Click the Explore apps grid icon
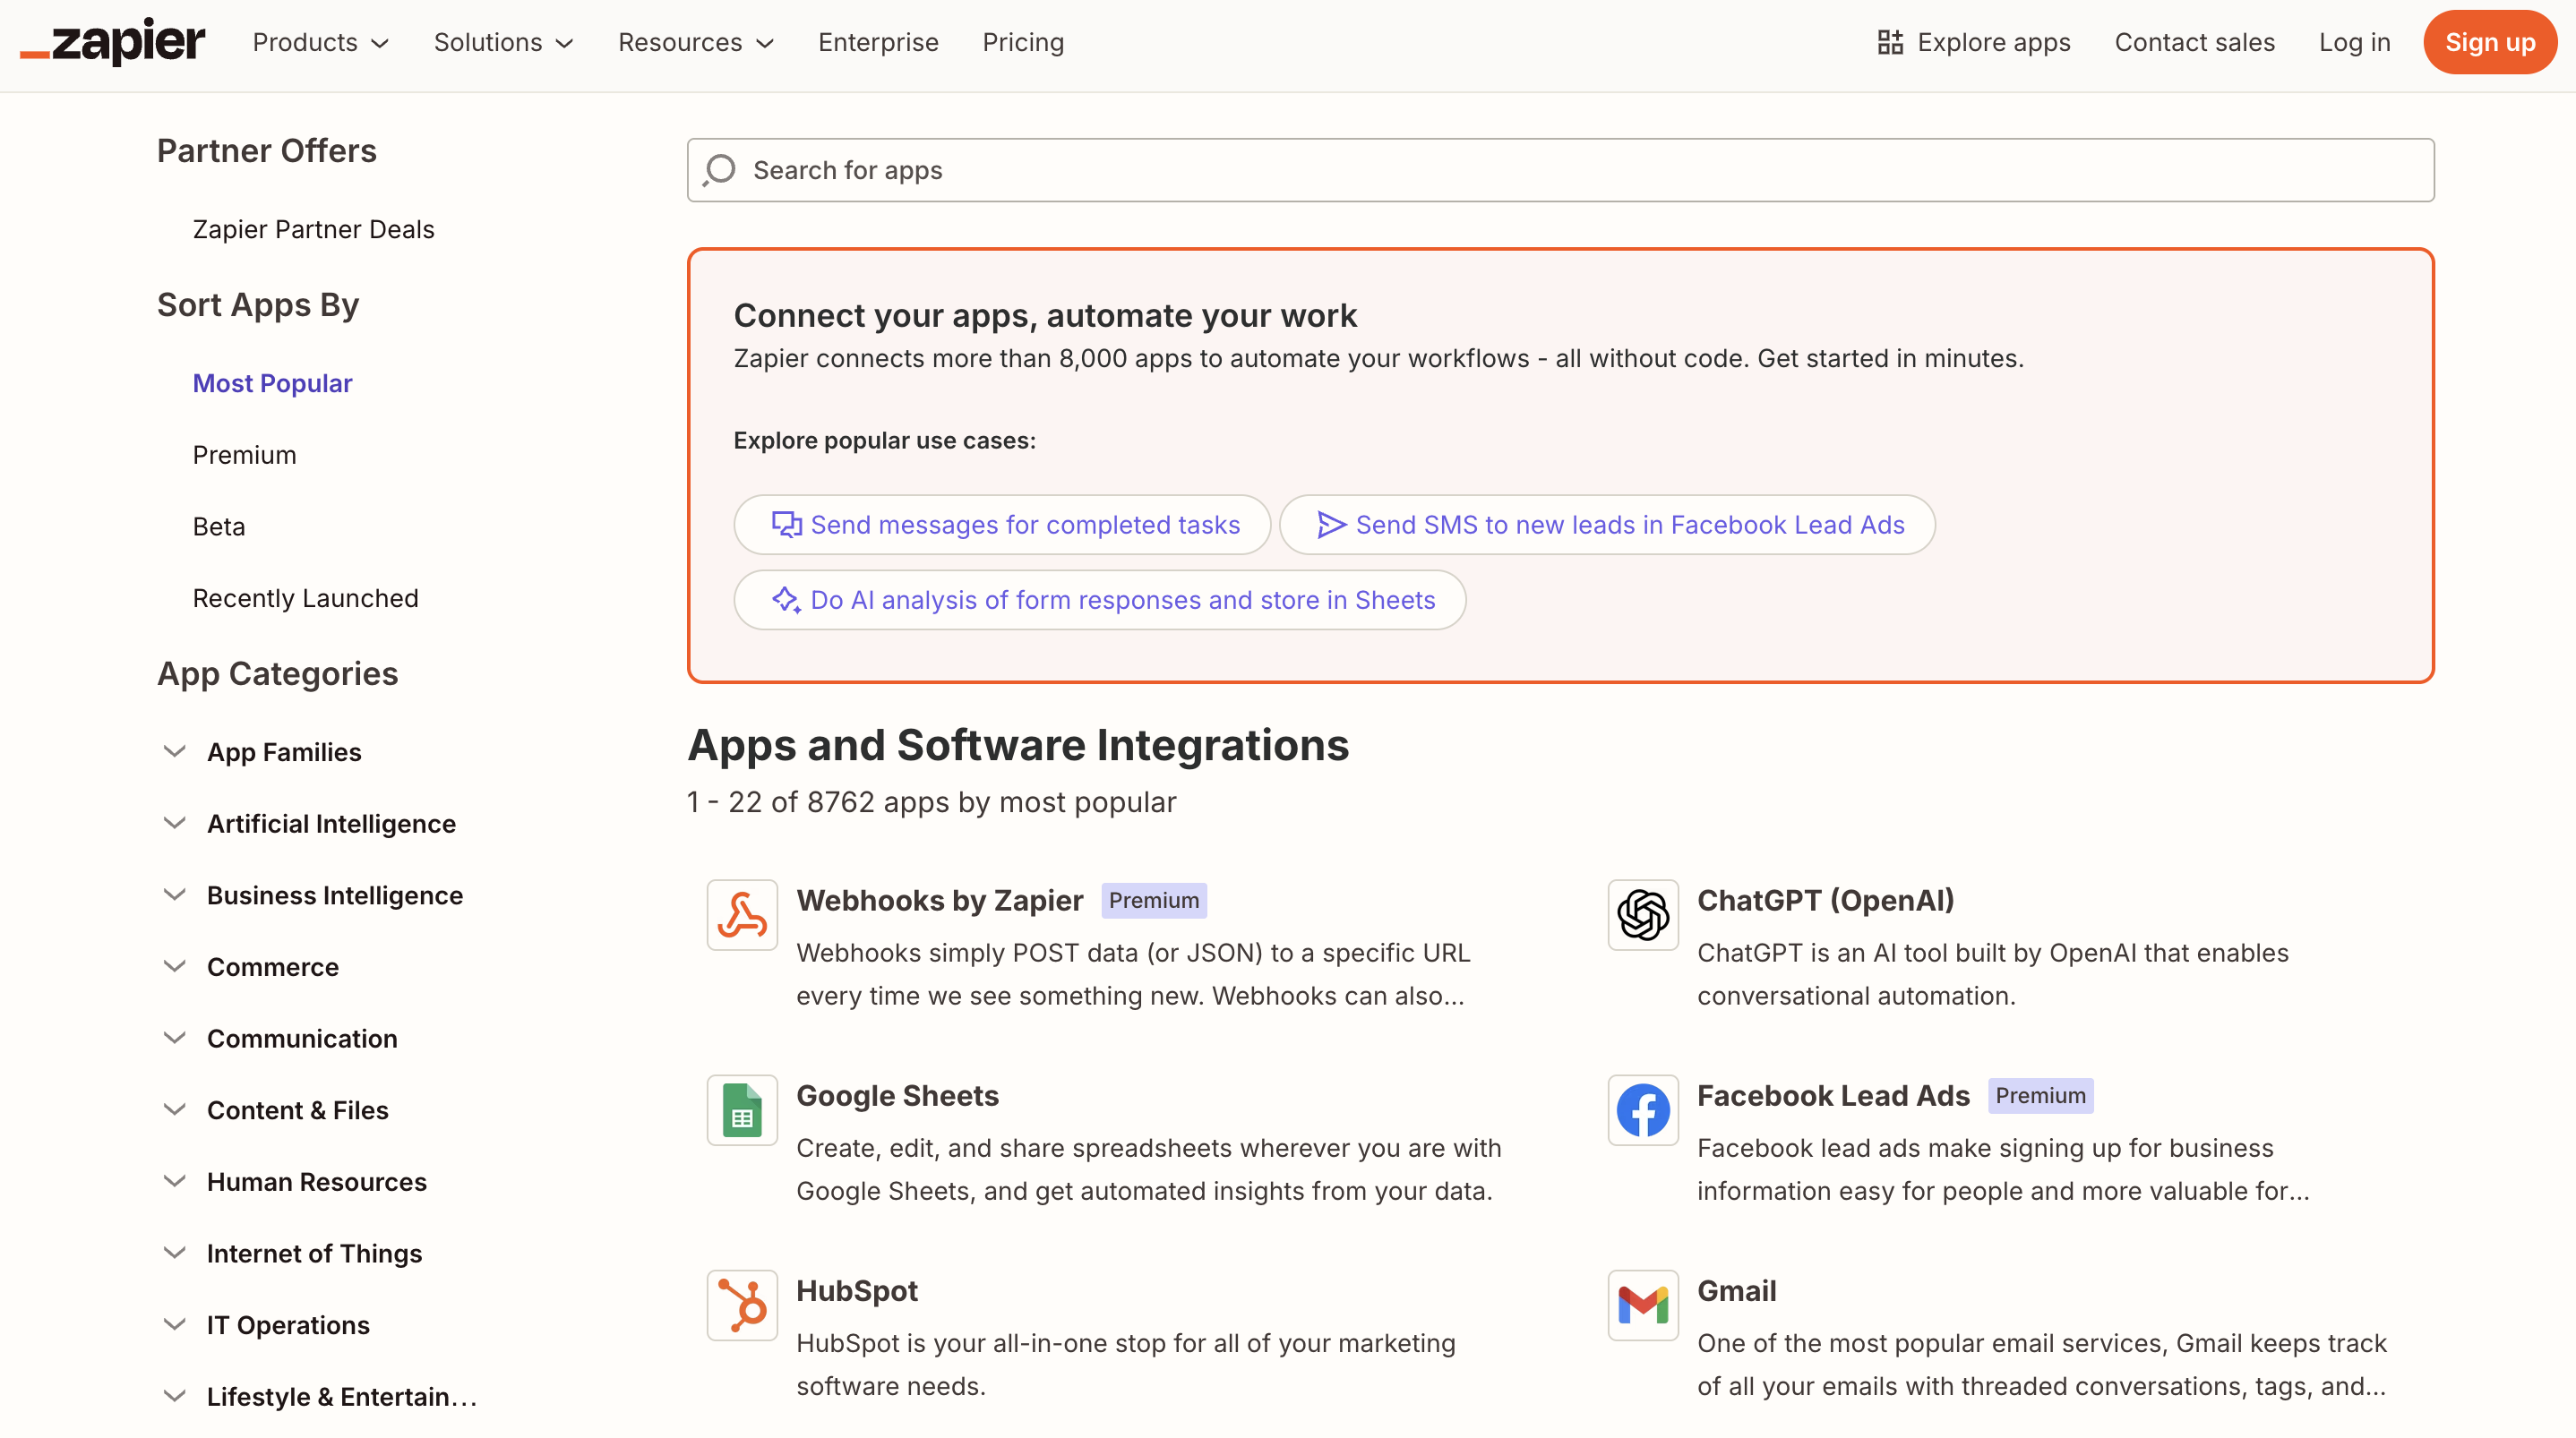2576x1438 pixels. click(1889, 42)
